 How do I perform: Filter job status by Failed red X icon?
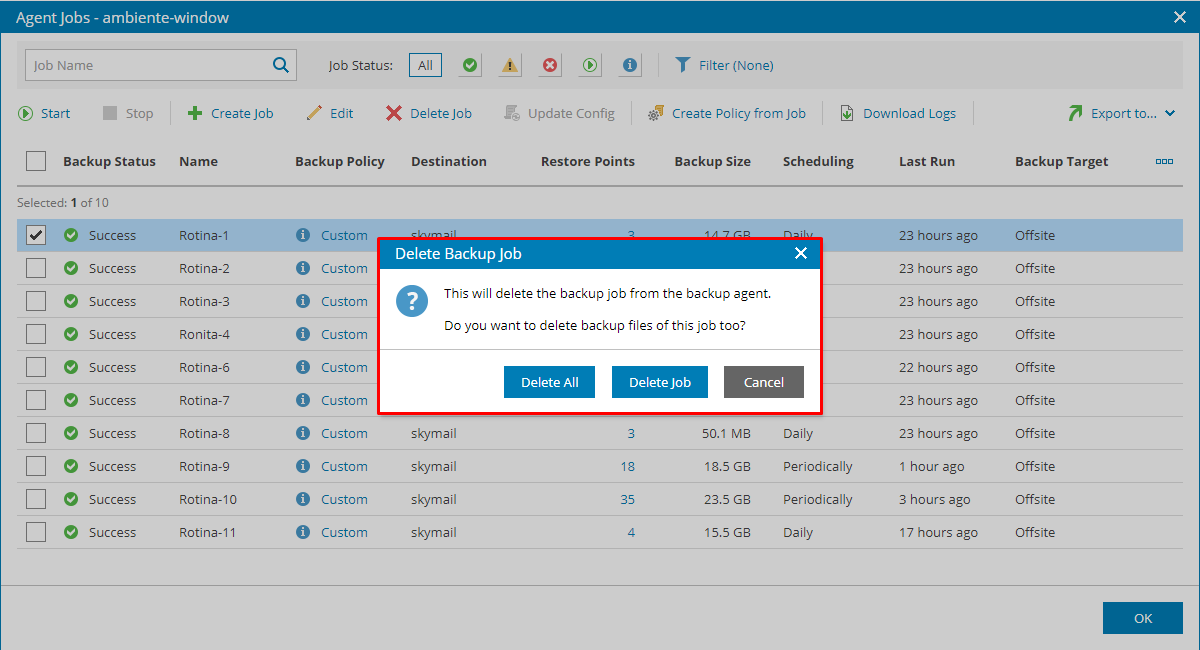coord(550,65)
